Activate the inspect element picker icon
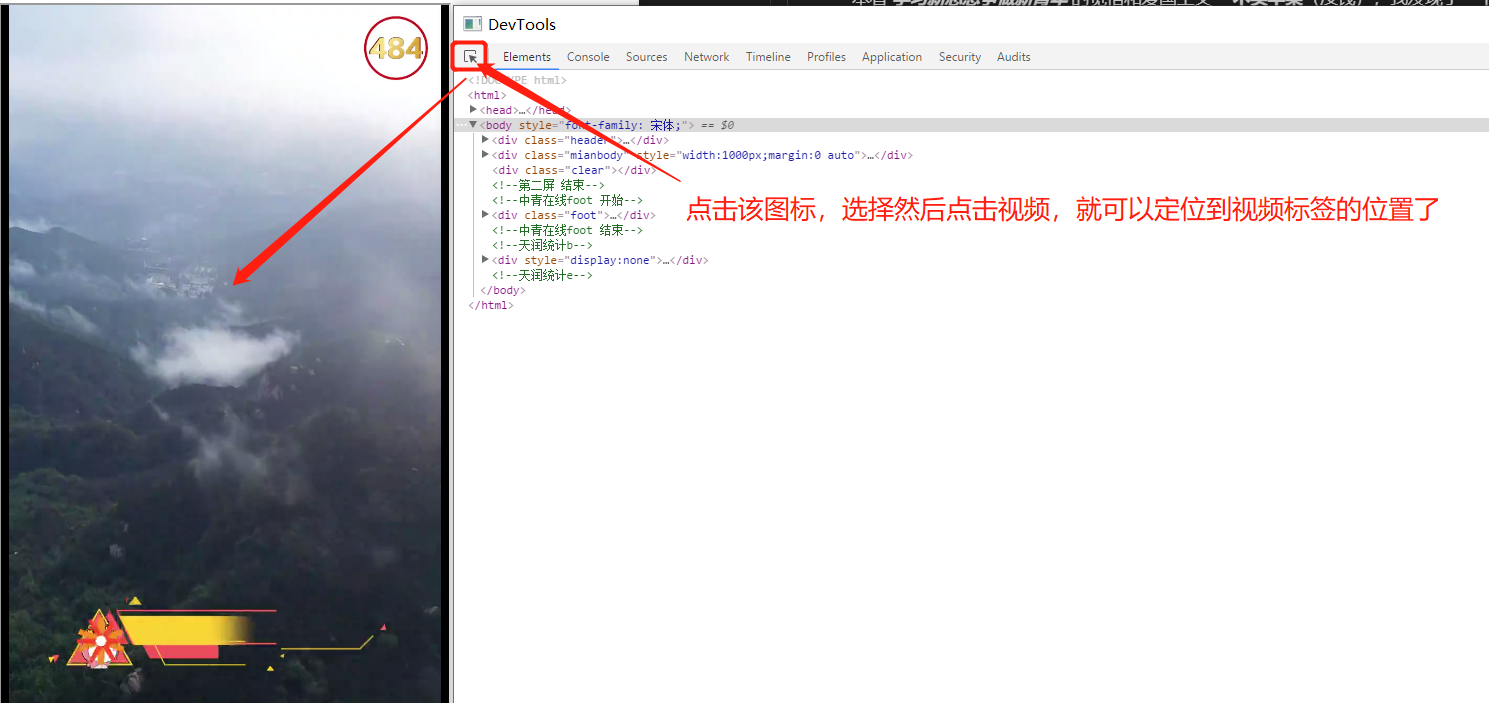Image resolution: width=1489 pixels, height=703 pixels. tap(471, 57)
